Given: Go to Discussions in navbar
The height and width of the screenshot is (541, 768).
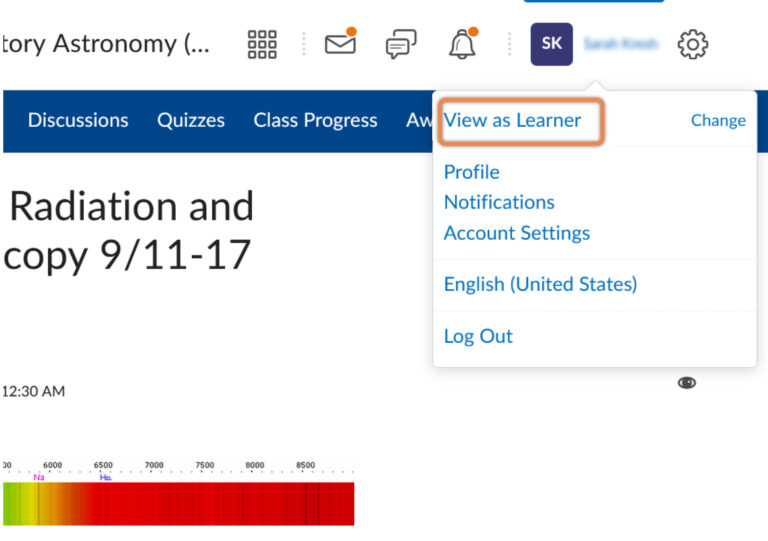Looking at the screenshot, I should [x=78, y=120].
